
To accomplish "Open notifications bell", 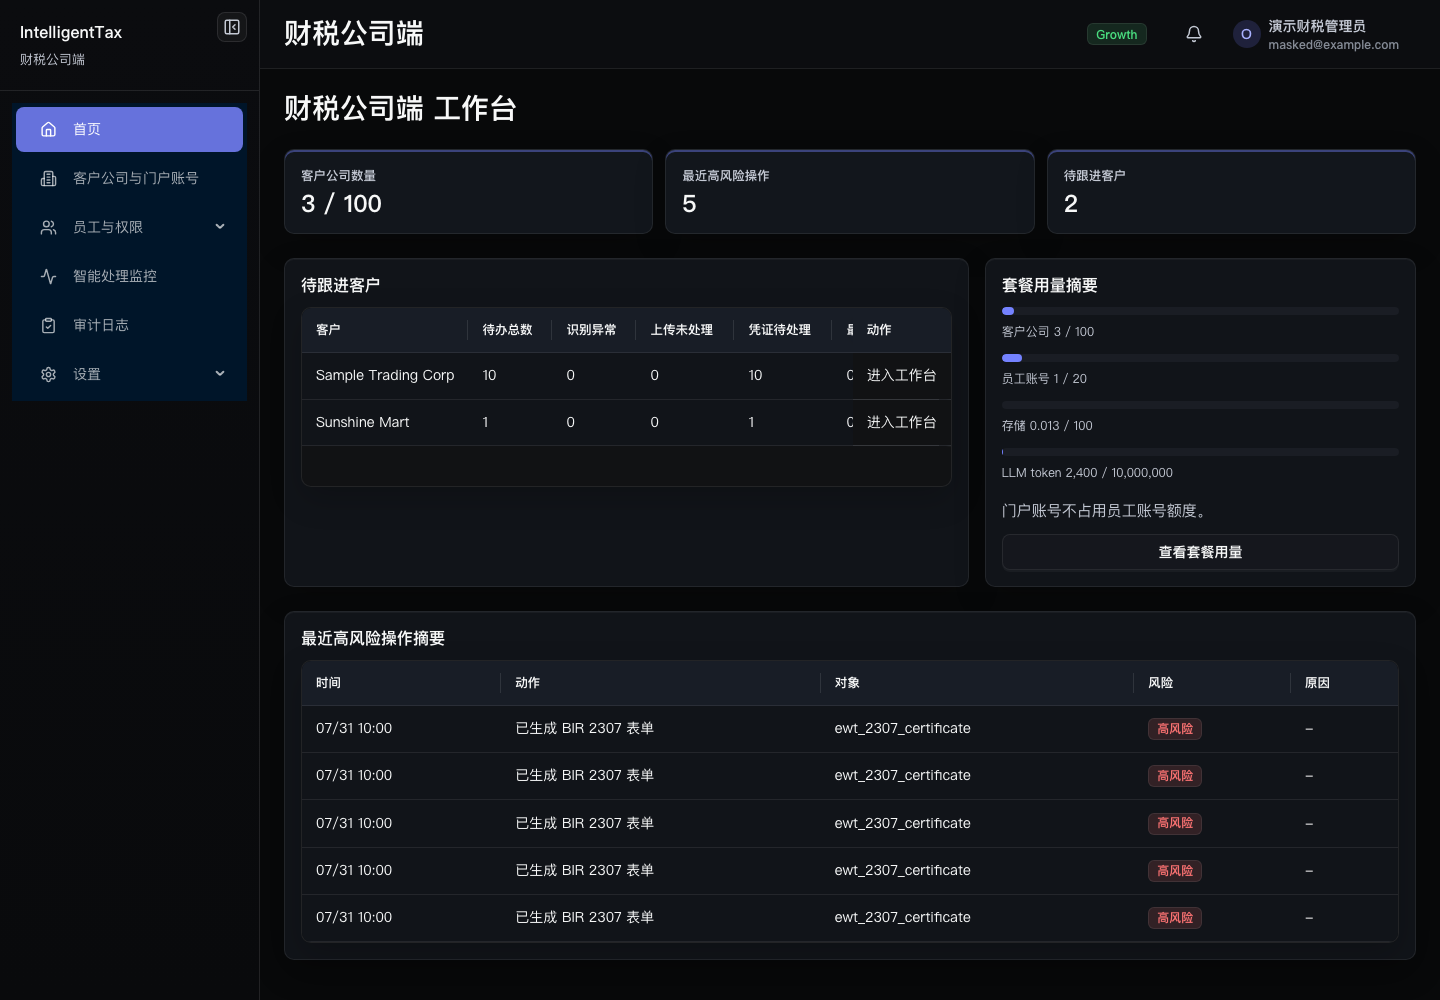I will (1194, 34).
